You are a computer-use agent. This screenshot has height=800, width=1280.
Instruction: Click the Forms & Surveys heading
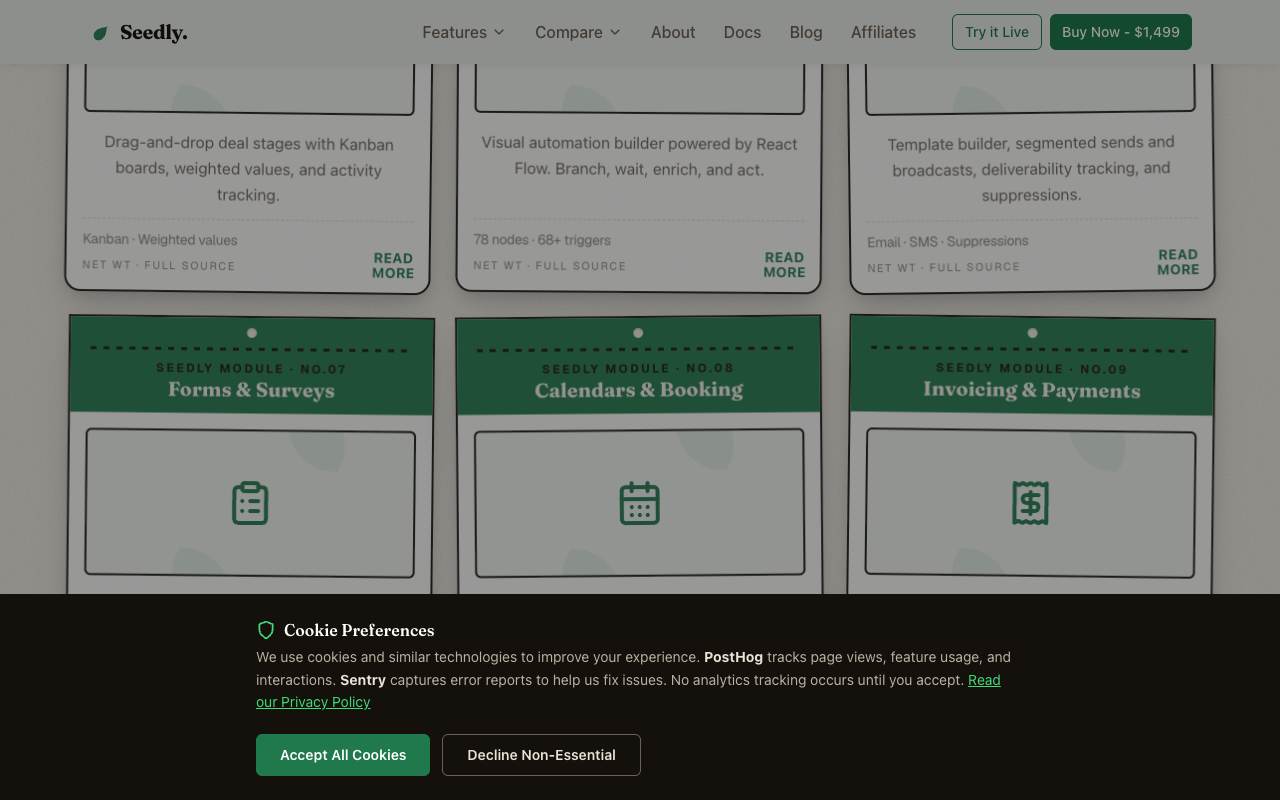coord(251,390)
